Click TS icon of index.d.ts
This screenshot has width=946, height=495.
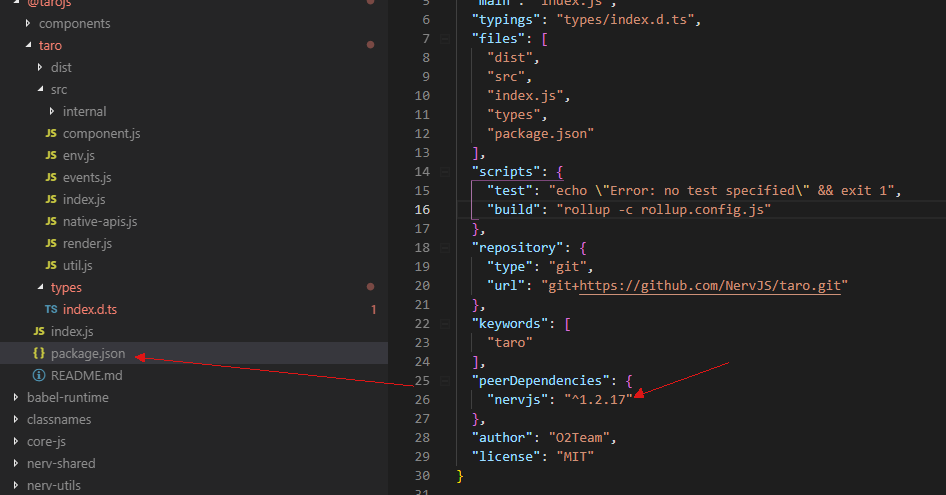pyautogui.click(x=51, y=309)
